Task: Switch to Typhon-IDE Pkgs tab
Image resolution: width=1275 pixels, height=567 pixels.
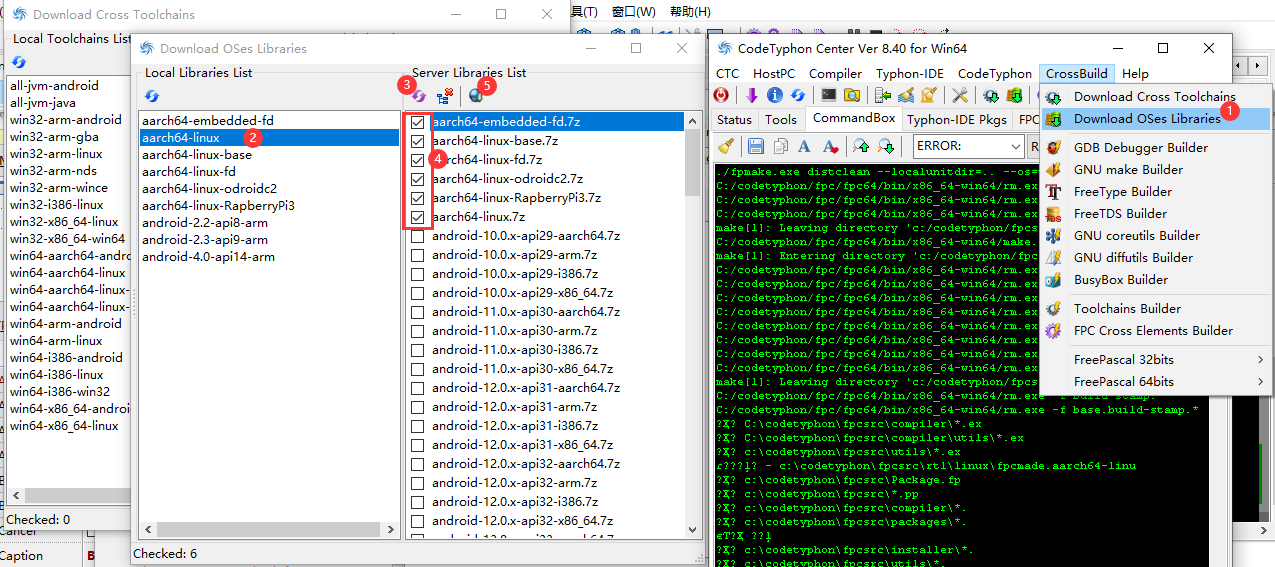Action: pos(957,119)
